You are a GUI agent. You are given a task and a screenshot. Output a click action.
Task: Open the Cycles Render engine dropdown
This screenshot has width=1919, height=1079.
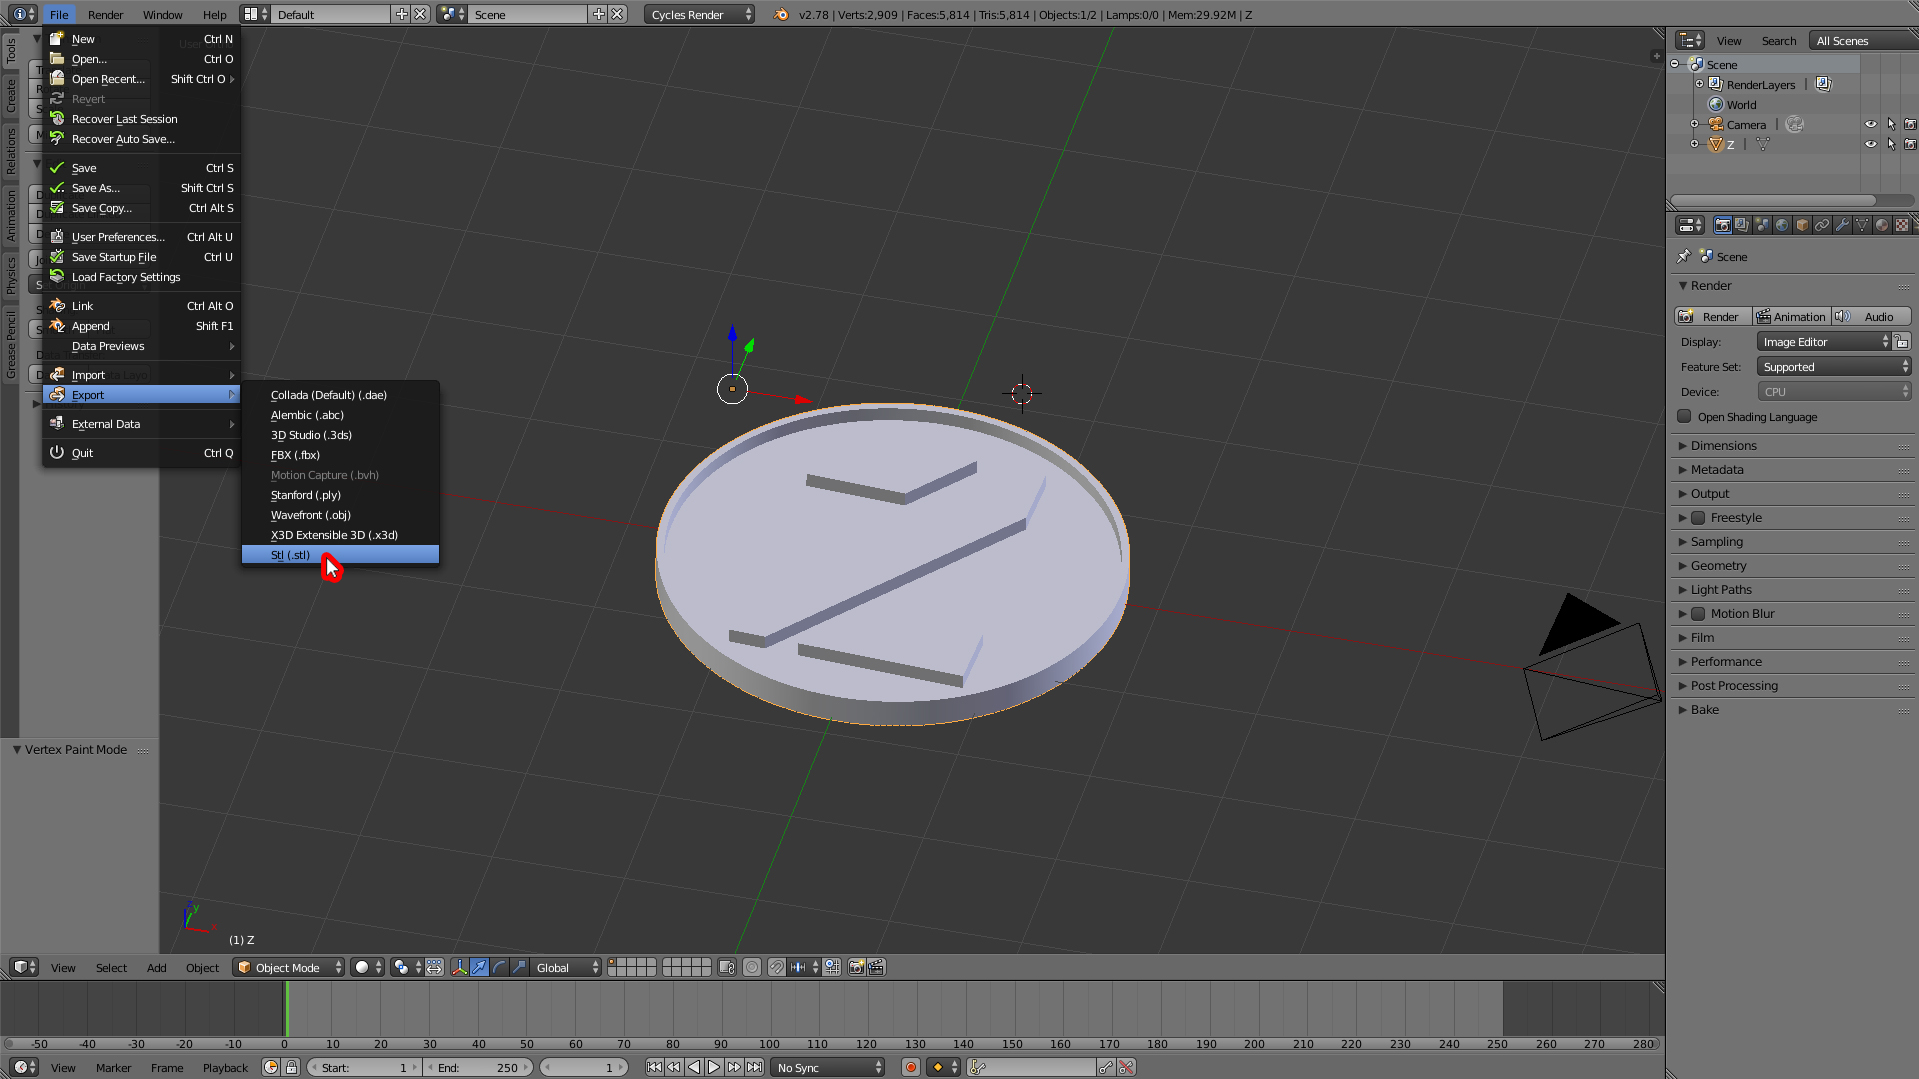tap(700, 14)
